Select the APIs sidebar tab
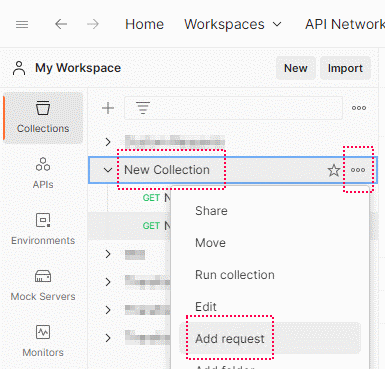This screenshot has height=369, width=385. (x=43, y=173)
